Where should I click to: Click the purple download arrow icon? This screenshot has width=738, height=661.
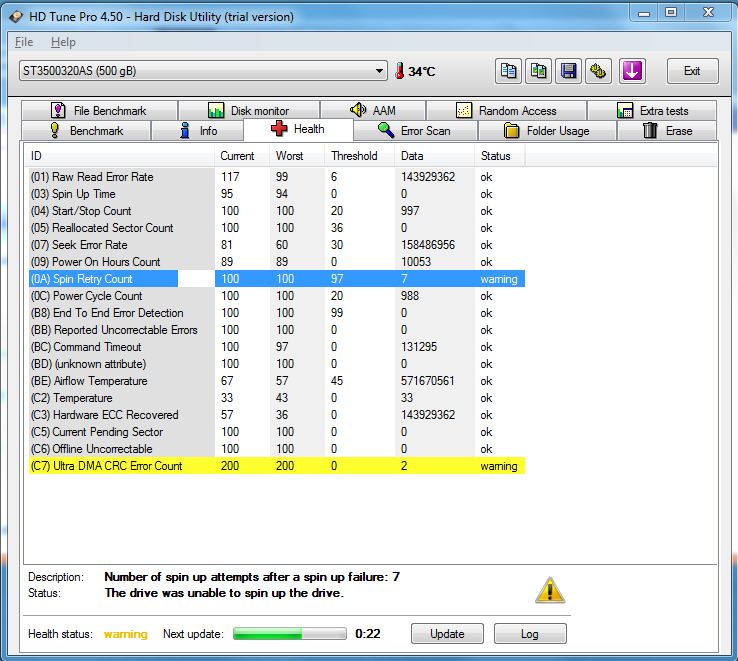(x=632, y=71)
